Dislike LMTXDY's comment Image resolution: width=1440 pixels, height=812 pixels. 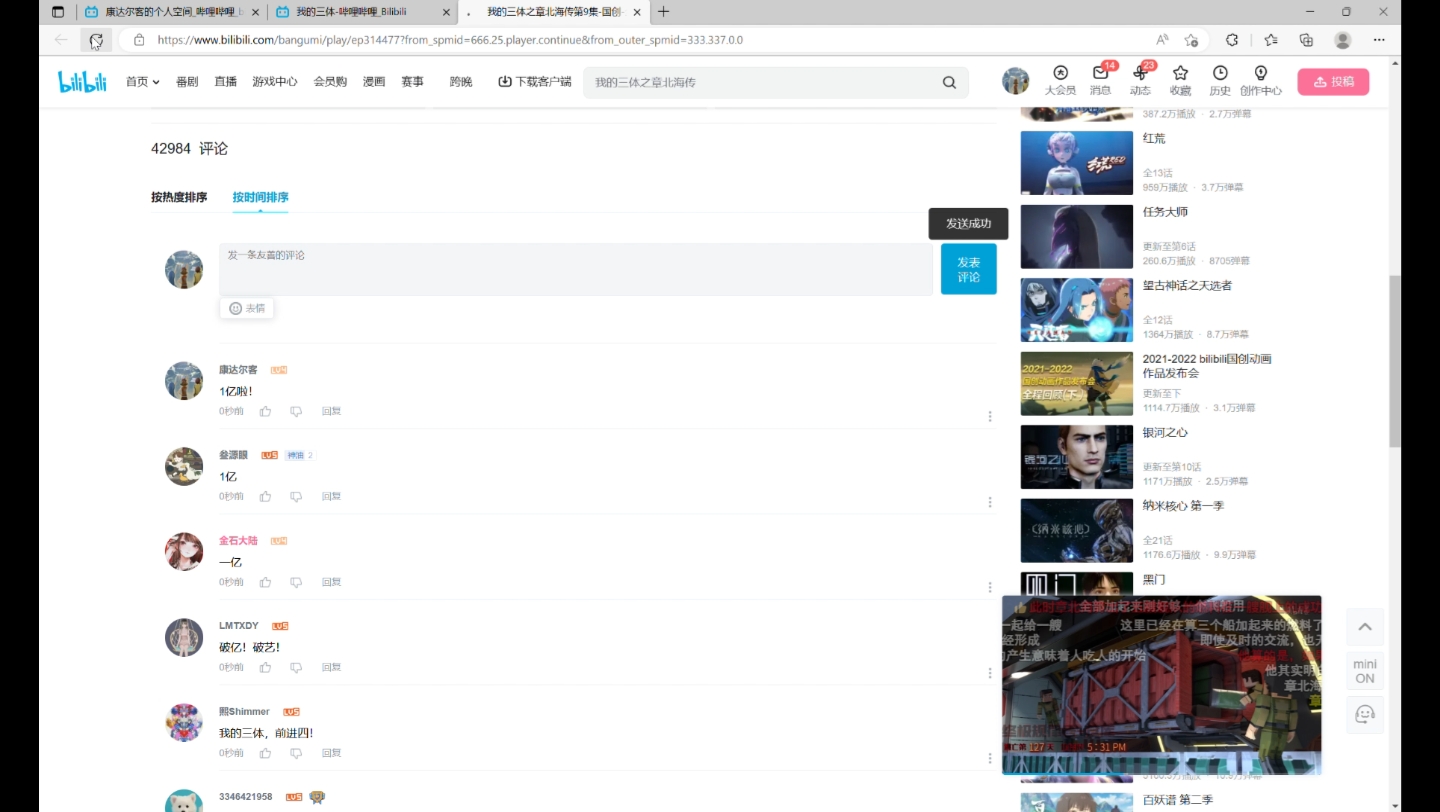click(x=296, y=667)
